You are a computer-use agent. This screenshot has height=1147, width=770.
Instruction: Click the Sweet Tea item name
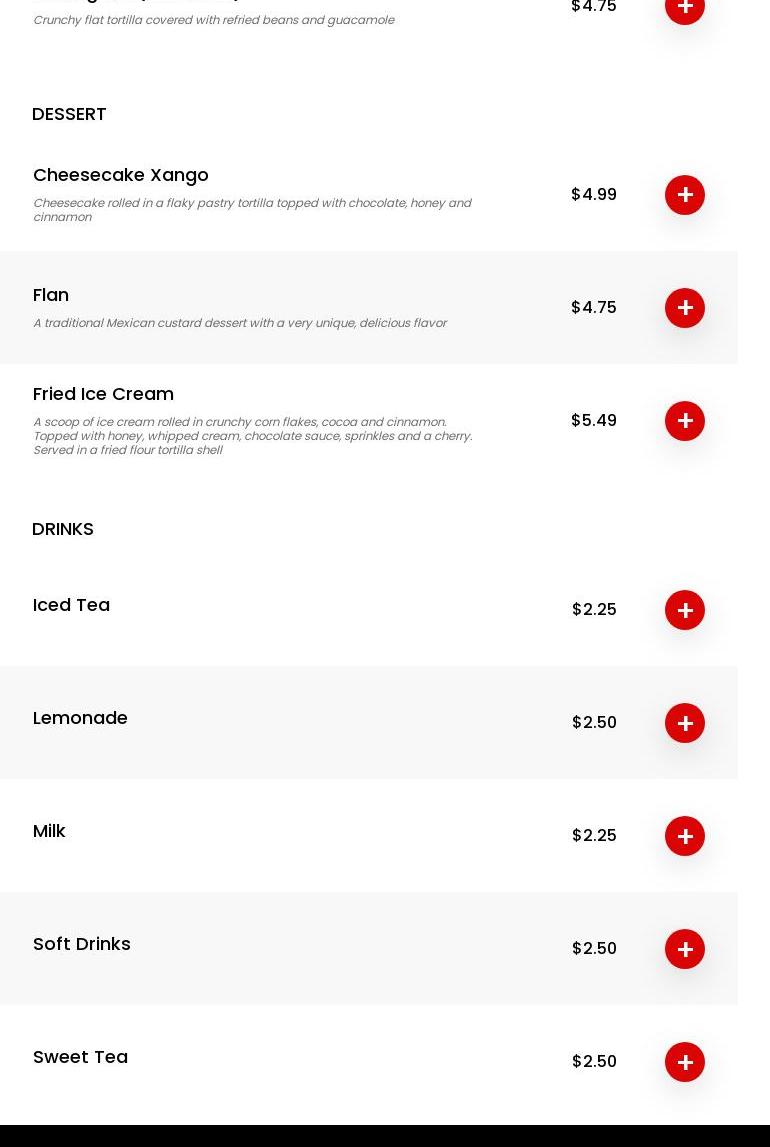coord(80,1057)
